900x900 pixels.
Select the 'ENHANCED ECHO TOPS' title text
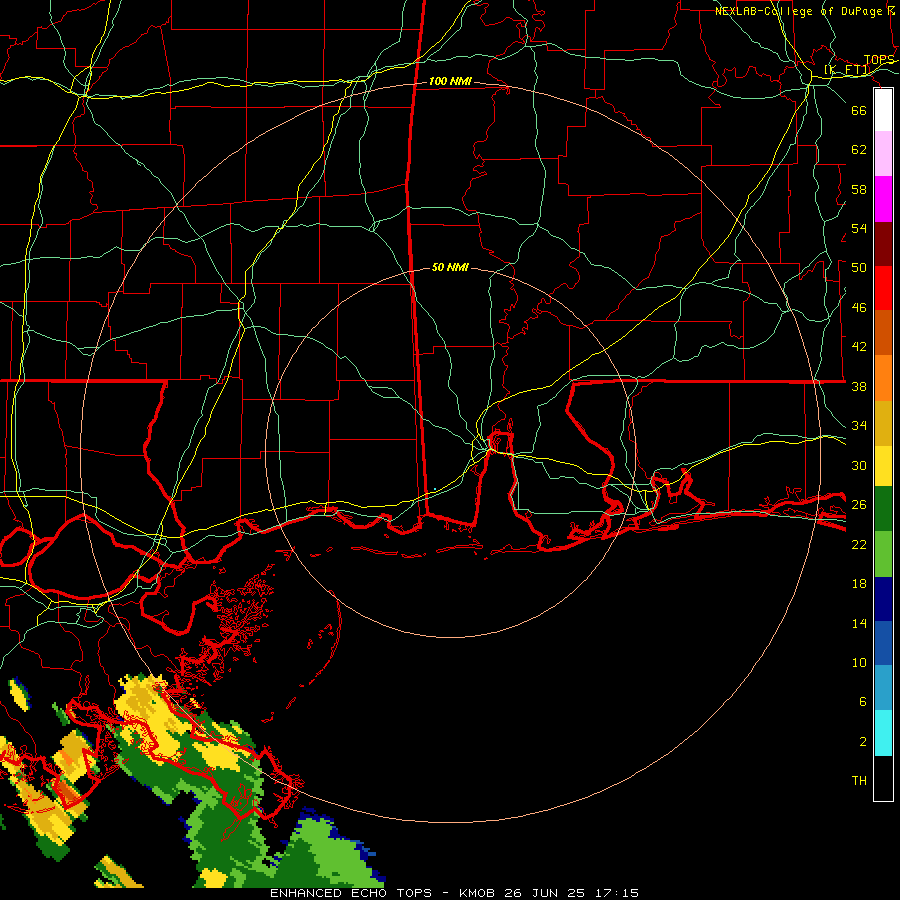[x=354, y=893]
